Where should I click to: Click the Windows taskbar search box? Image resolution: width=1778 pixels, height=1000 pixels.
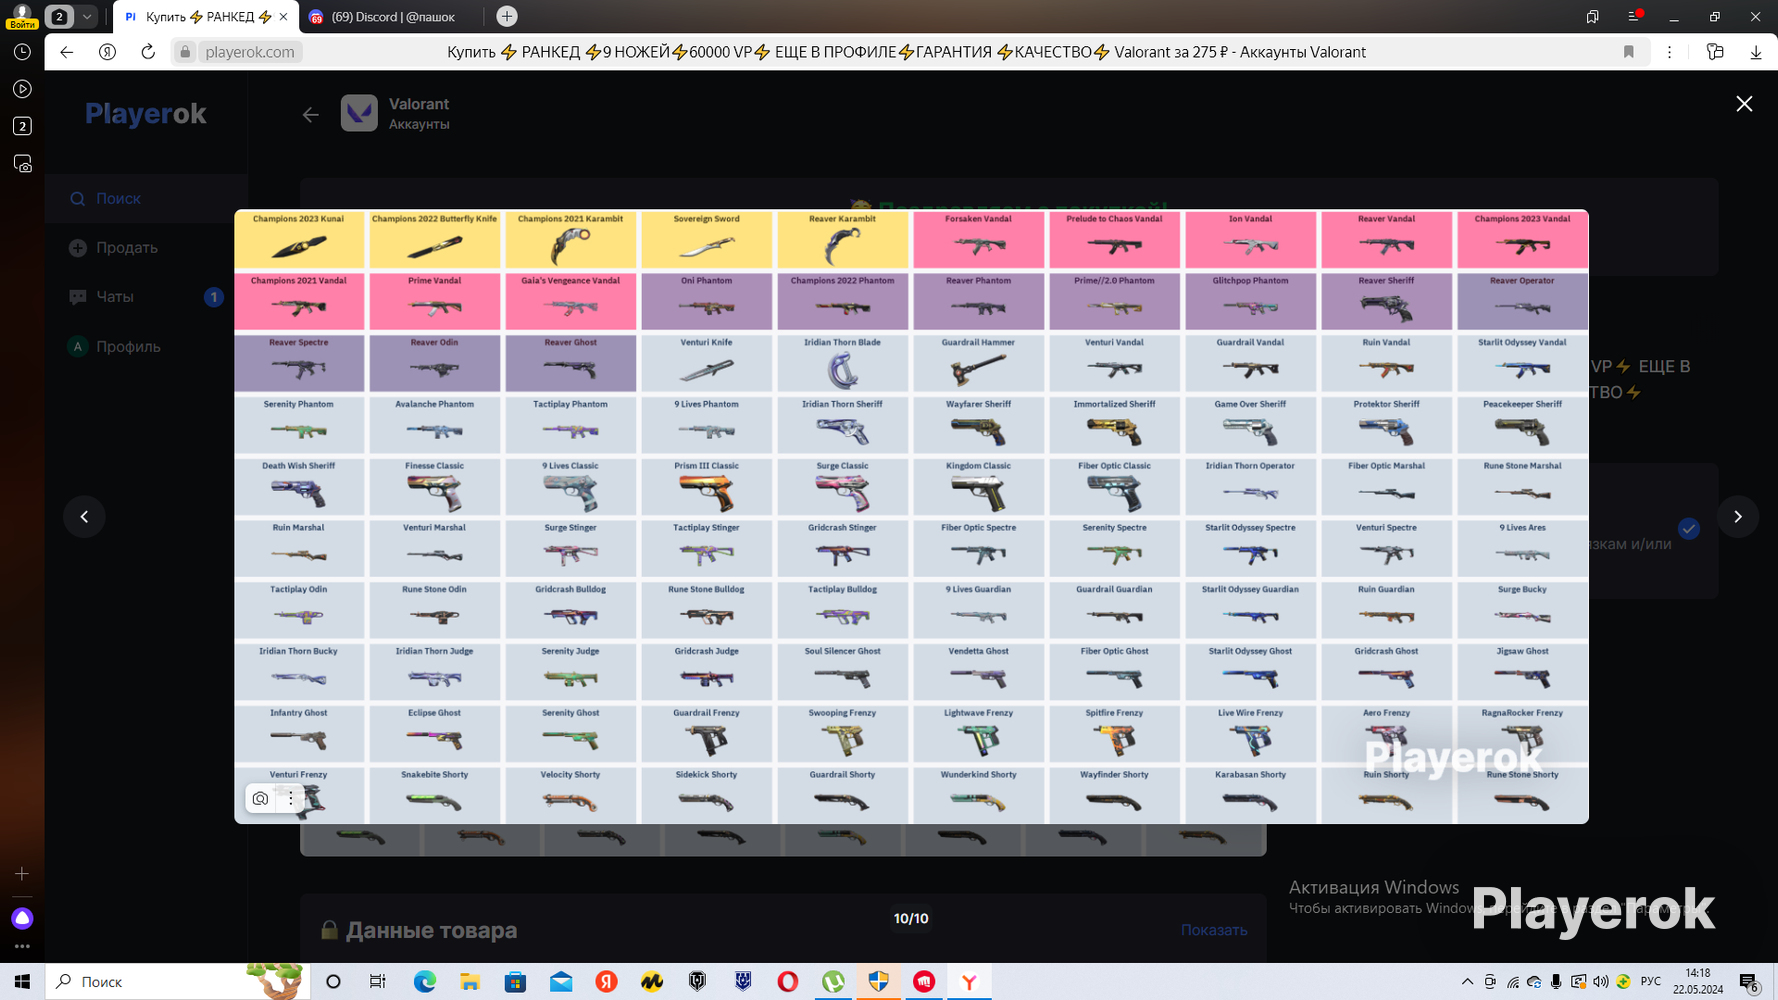click(x=178, y=982)
